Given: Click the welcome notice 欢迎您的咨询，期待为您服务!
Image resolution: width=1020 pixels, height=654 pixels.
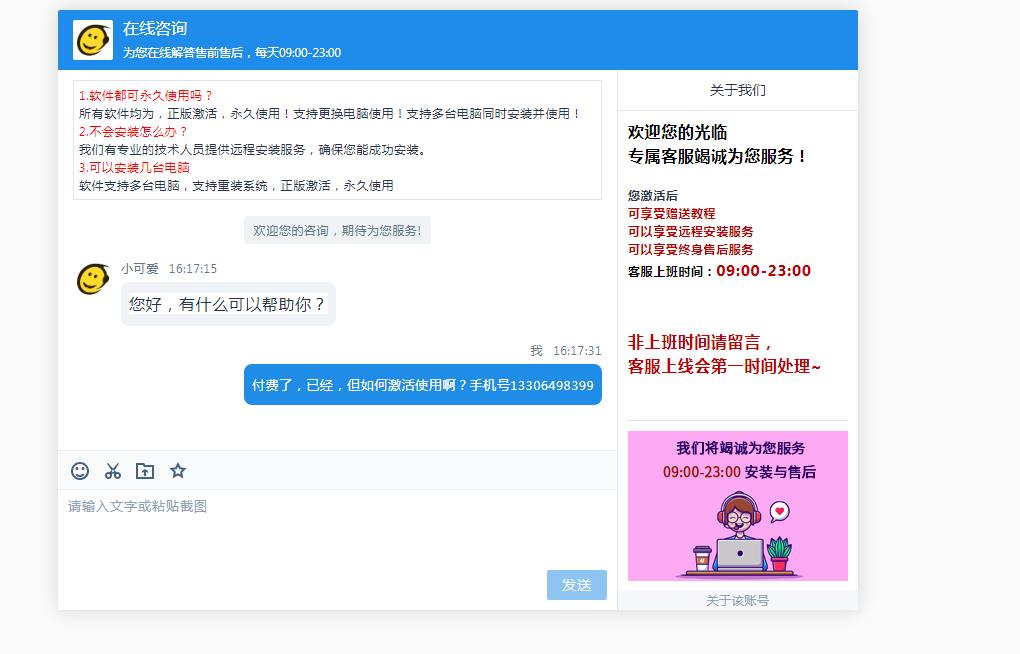Looking at the screenshot, I should pyautogui.click(x=337, y=230).
